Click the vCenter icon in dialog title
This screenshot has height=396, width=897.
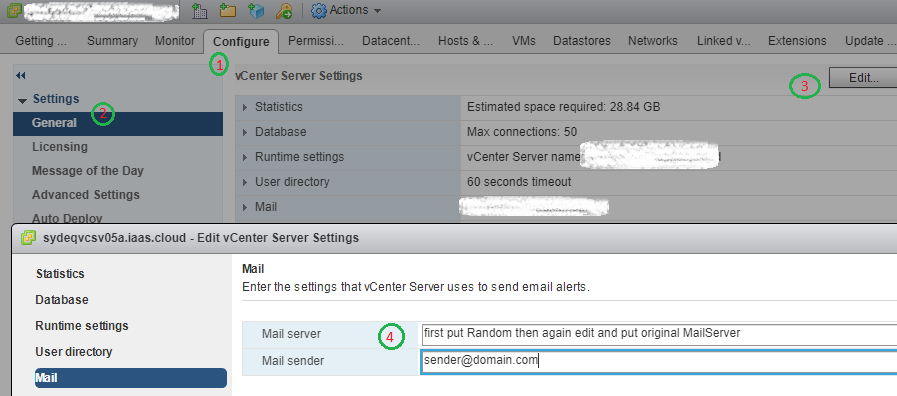tap(28, 237)
